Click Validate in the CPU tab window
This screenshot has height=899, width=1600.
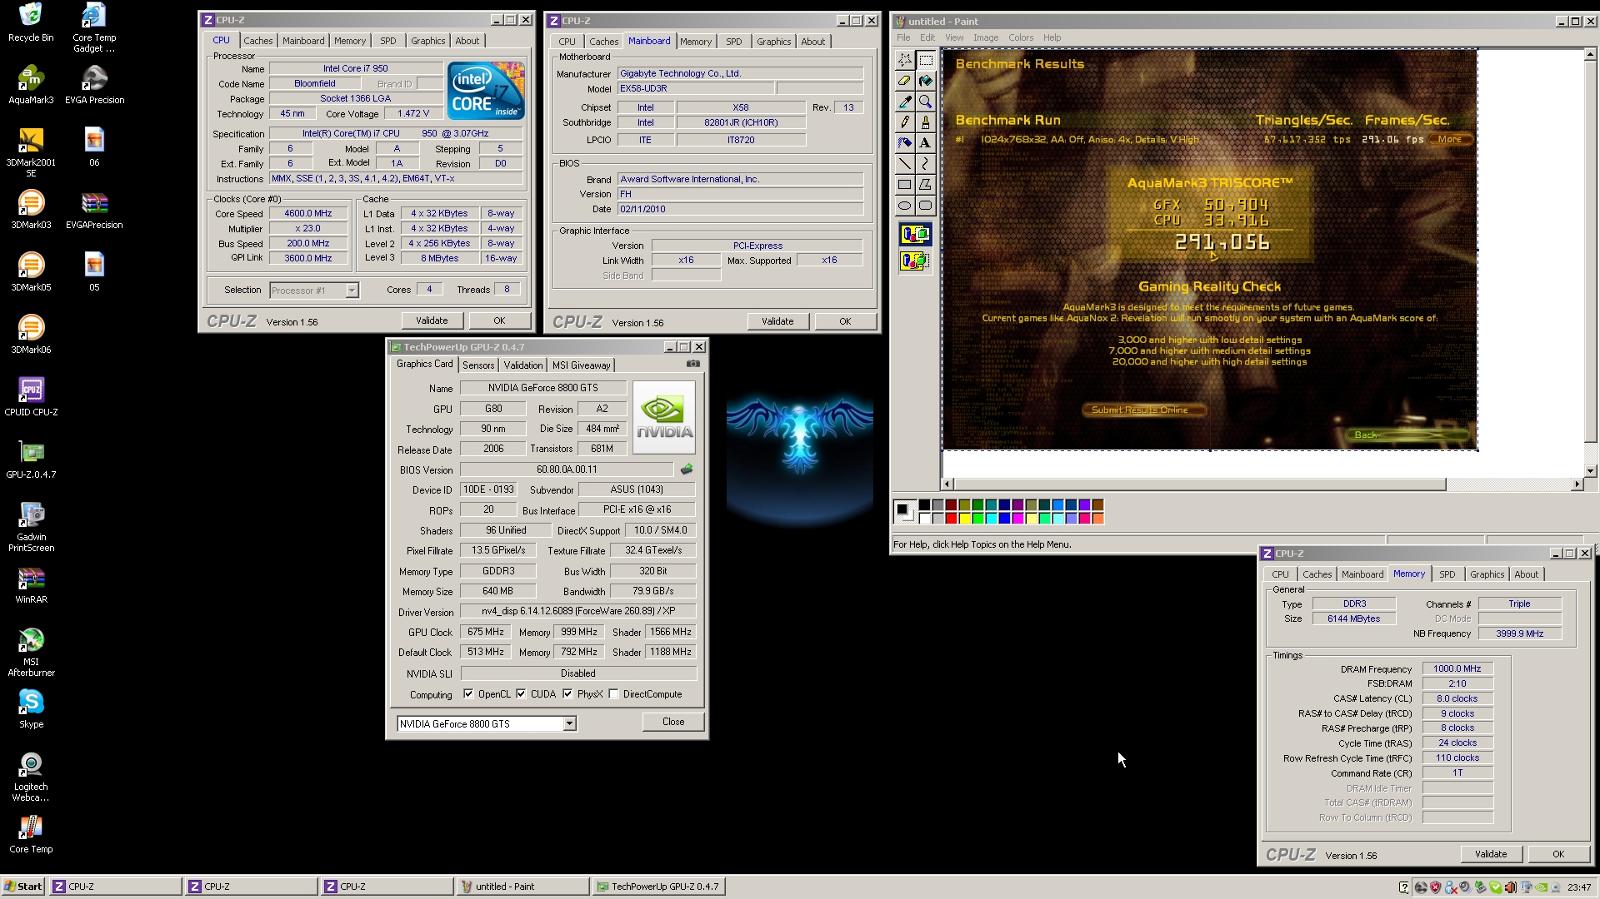(432, 321)
